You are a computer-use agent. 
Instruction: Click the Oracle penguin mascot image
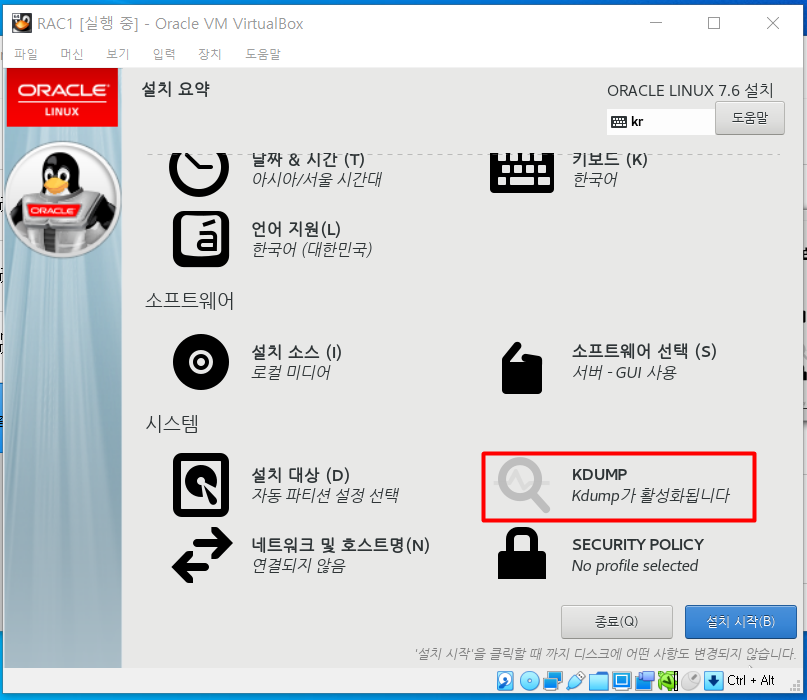click(x=62, y=200)
